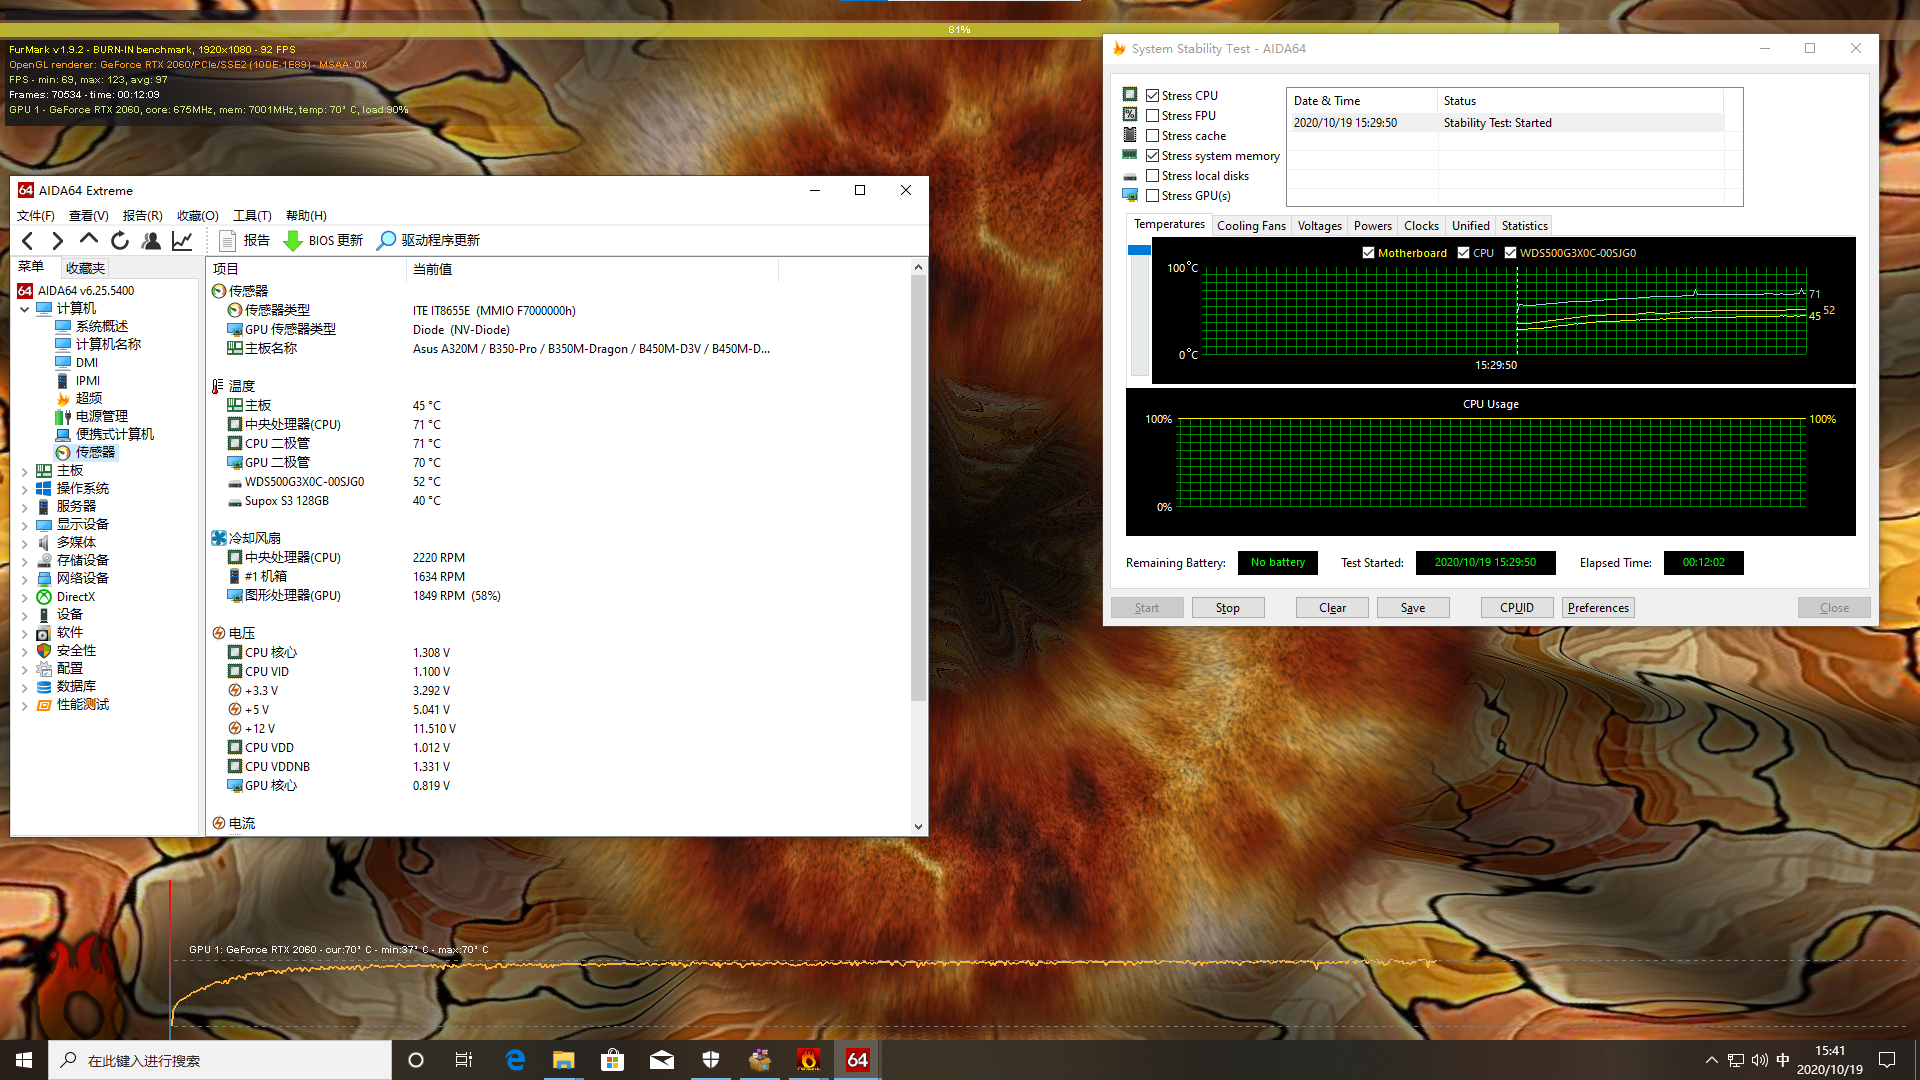
Task: Refresh the AIDA64 sensor page
Action: click(120, 241)
